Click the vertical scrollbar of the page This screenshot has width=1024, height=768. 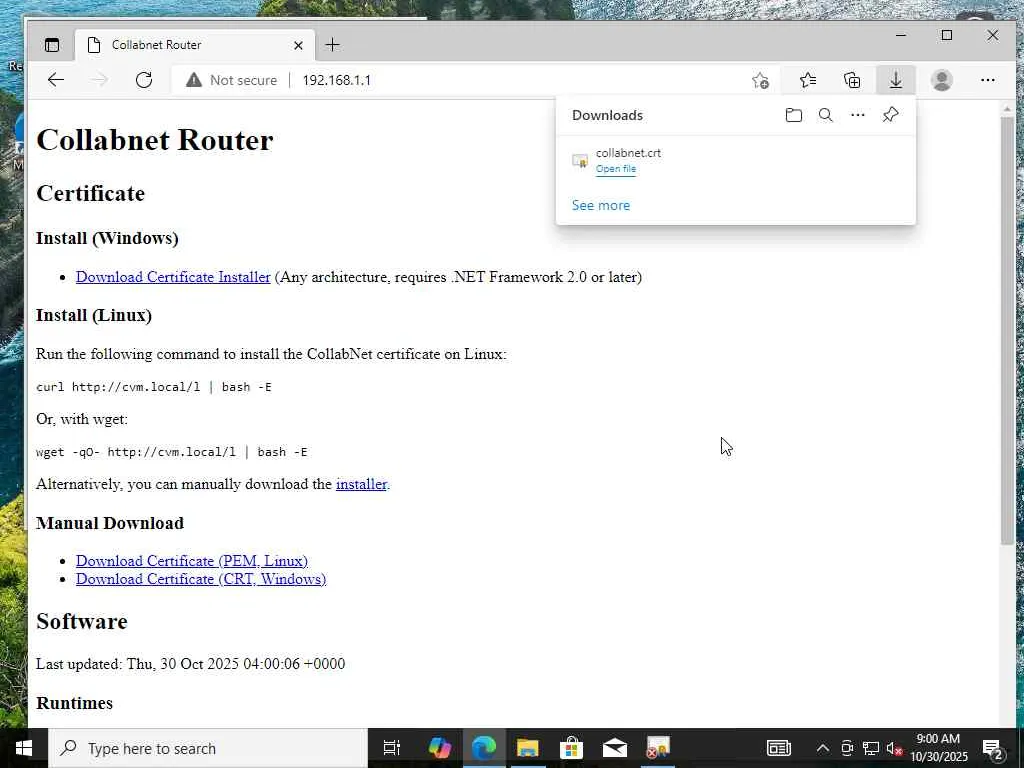[x=1007, y=332]
